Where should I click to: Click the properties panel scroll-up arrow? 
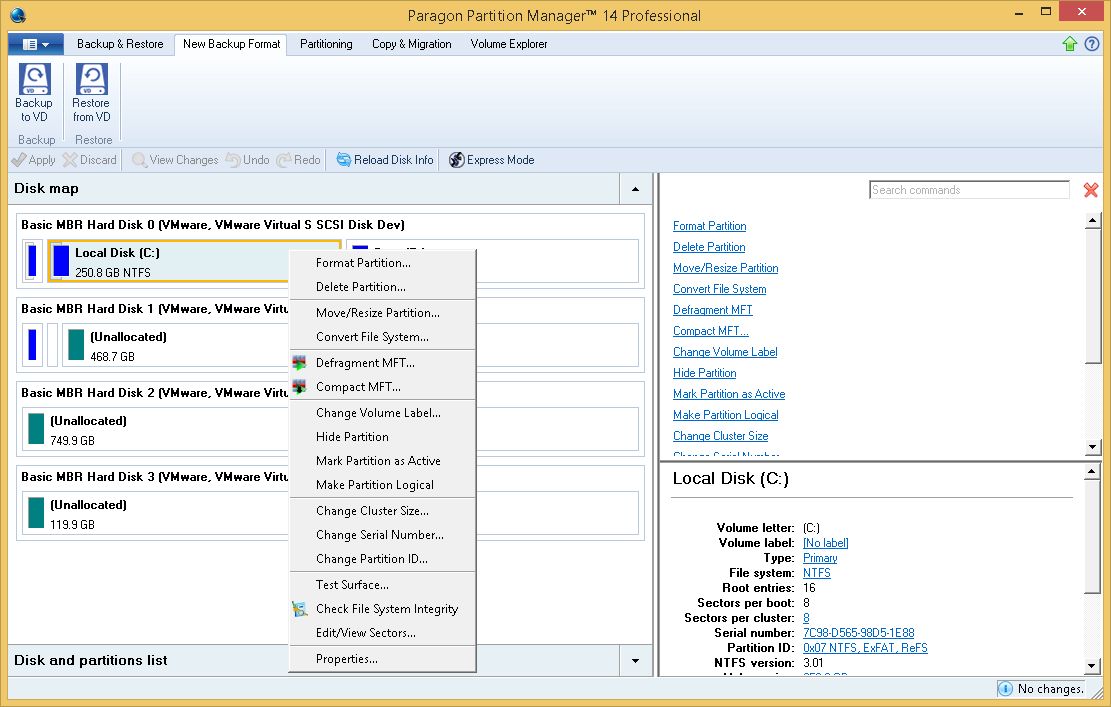1092,471
